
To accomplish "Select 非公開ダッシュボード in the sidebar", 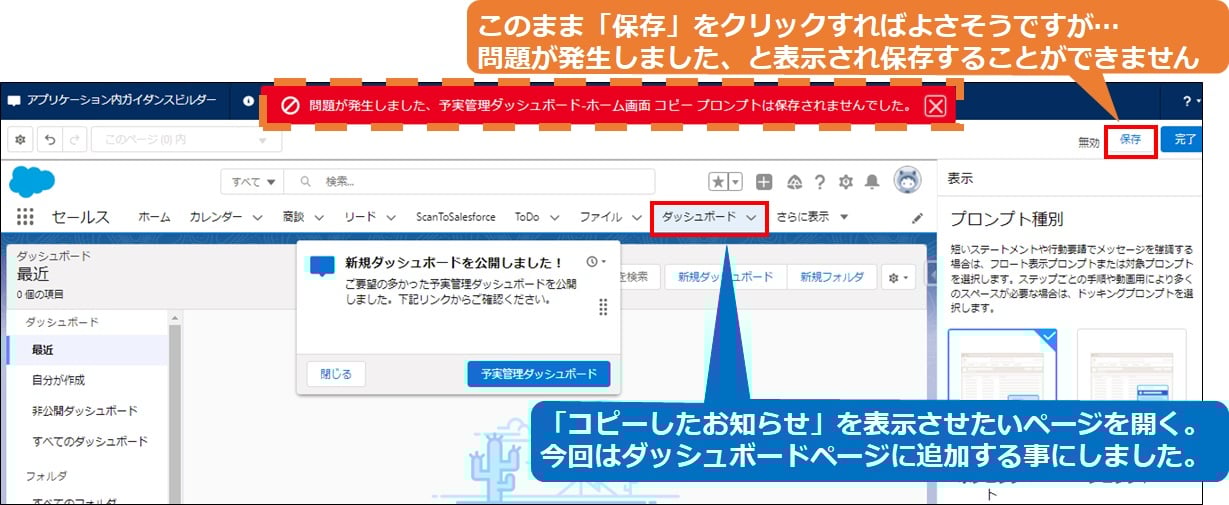I will (86, 411).
